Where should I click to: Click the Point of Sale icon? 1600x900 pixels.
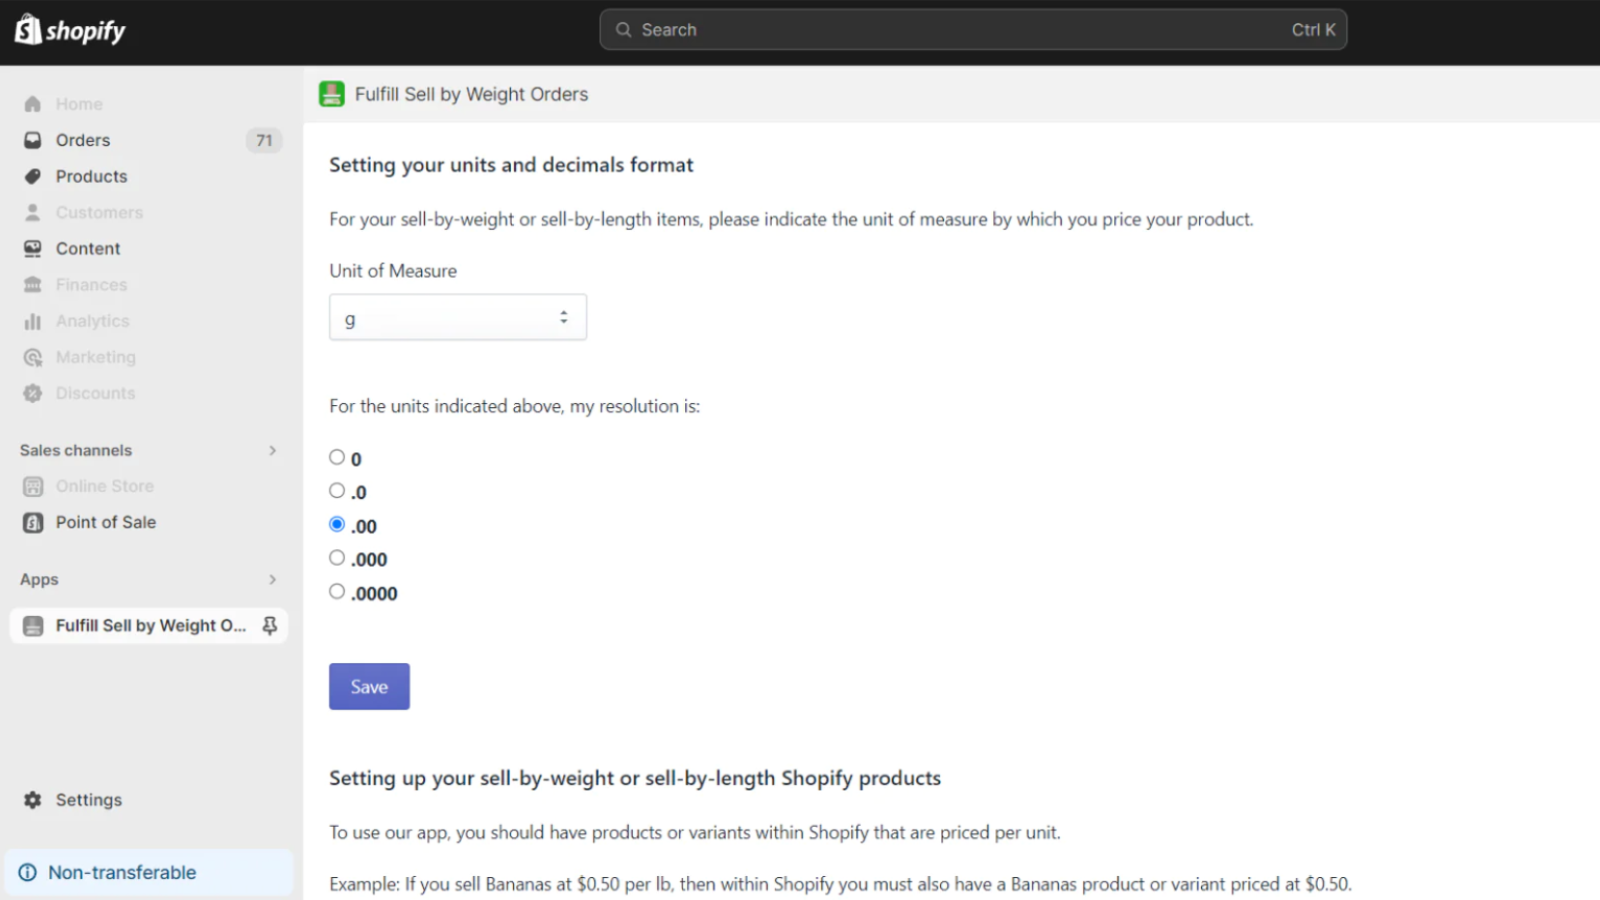(x=33, y=522)
